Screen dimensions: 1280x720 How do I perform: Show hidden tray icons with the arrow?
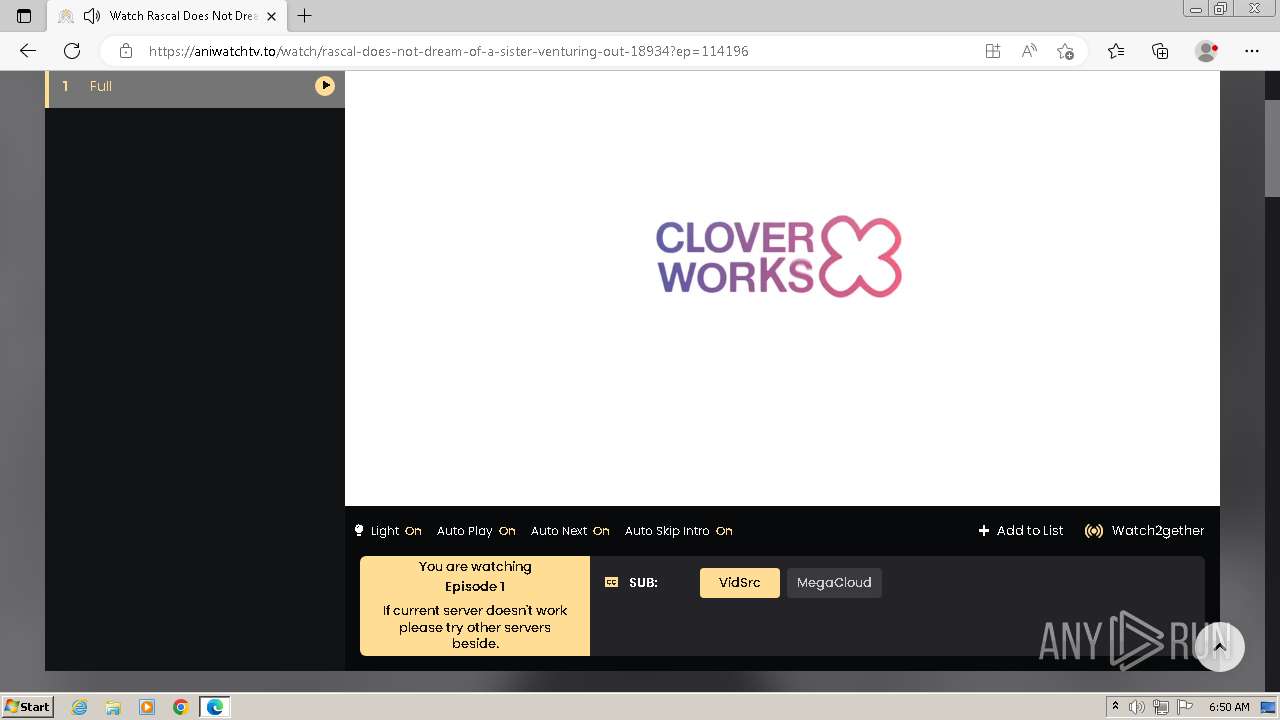1115,707
